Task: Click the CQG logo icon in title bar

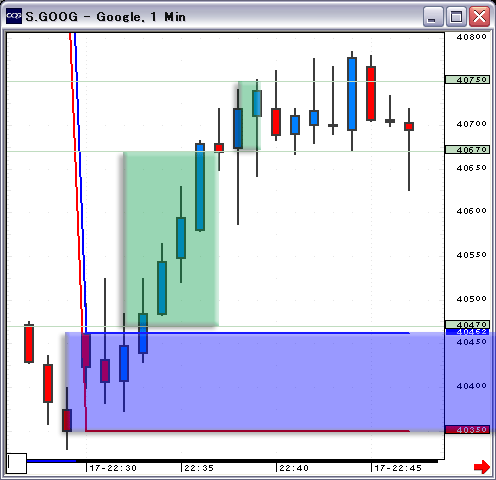Action: 14,16
